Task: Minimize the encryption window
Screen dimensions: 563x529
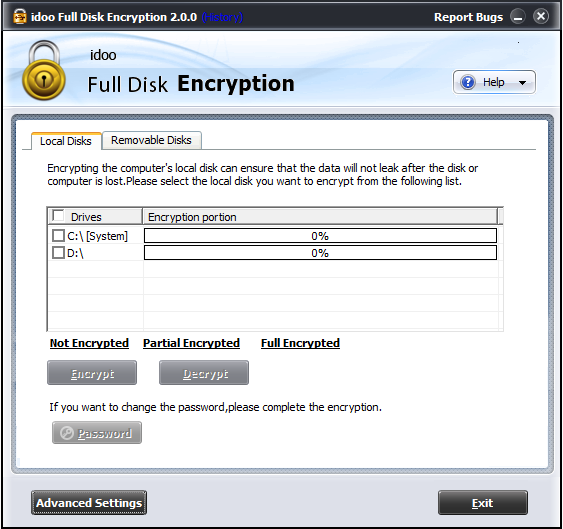Action: (517, 17)
